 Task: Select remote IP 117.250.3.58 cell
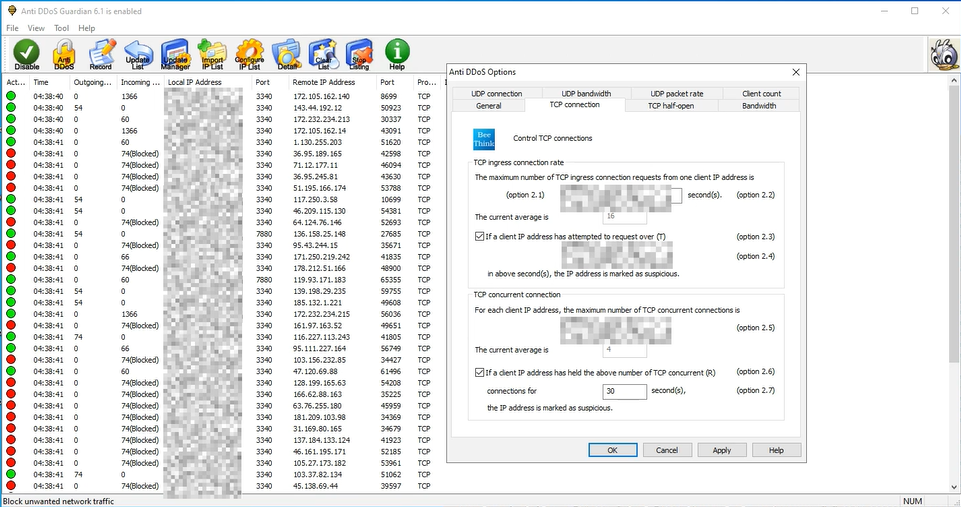(x=315, y=199)
